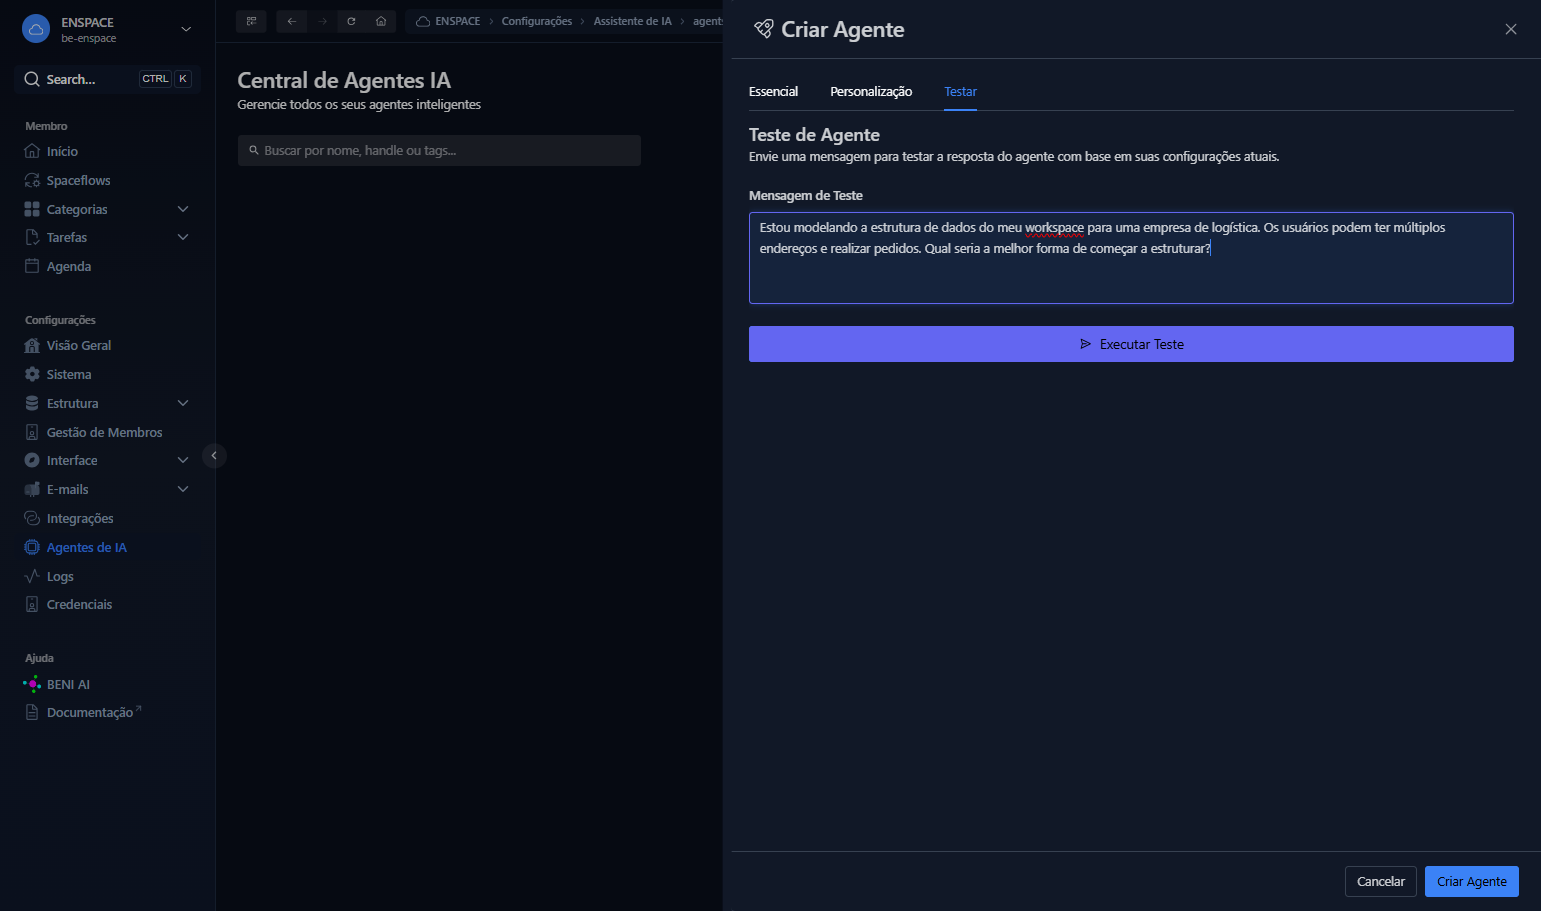This screenshot has width=1541, height=911.
Task: Open Logs via its pulse icon
Action: click(x=32, y=576)
